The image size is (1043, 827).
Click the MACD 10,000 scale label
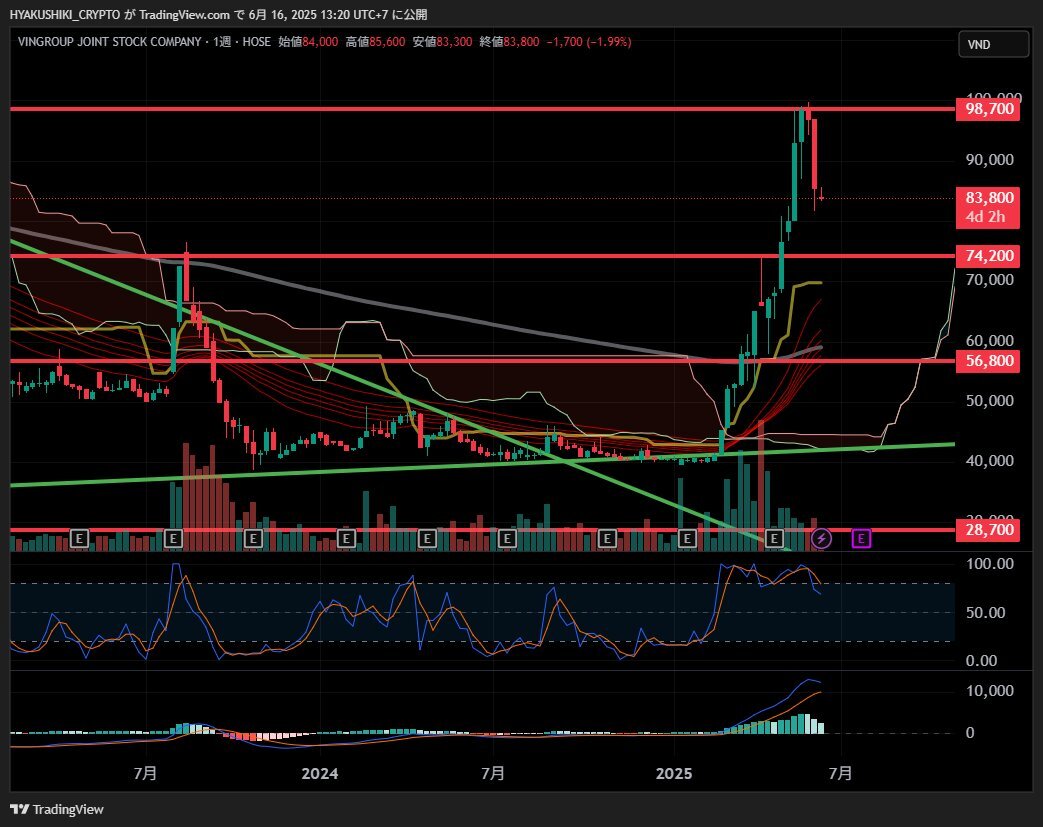click(989, 691)
